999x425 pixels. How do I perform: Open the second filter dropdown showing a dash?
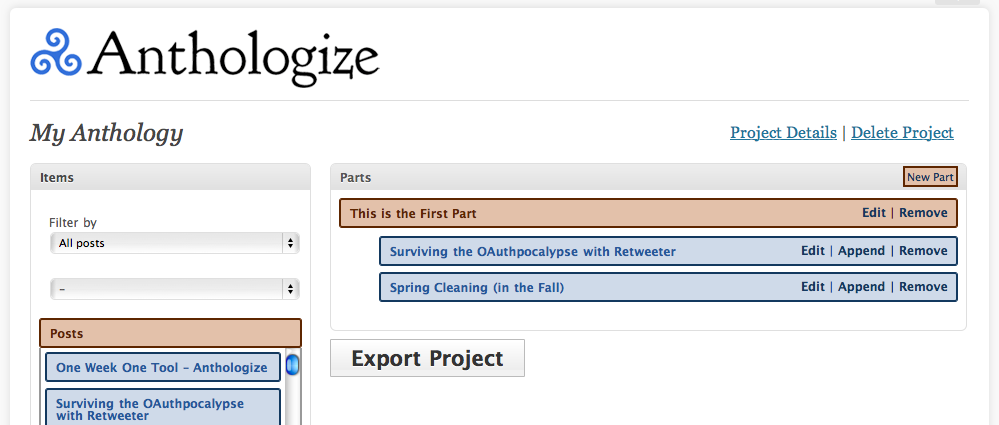pos(175,289)
